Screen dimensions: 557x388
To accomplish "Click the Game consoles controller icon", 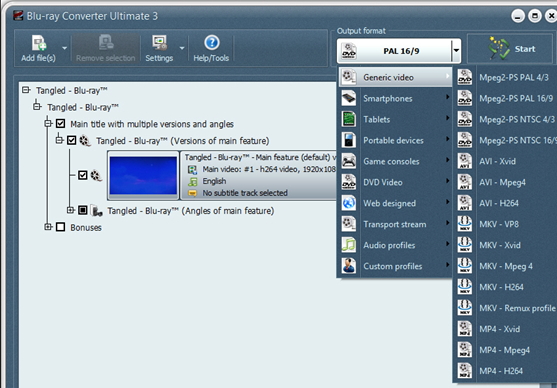I will (x=349, y=161).
